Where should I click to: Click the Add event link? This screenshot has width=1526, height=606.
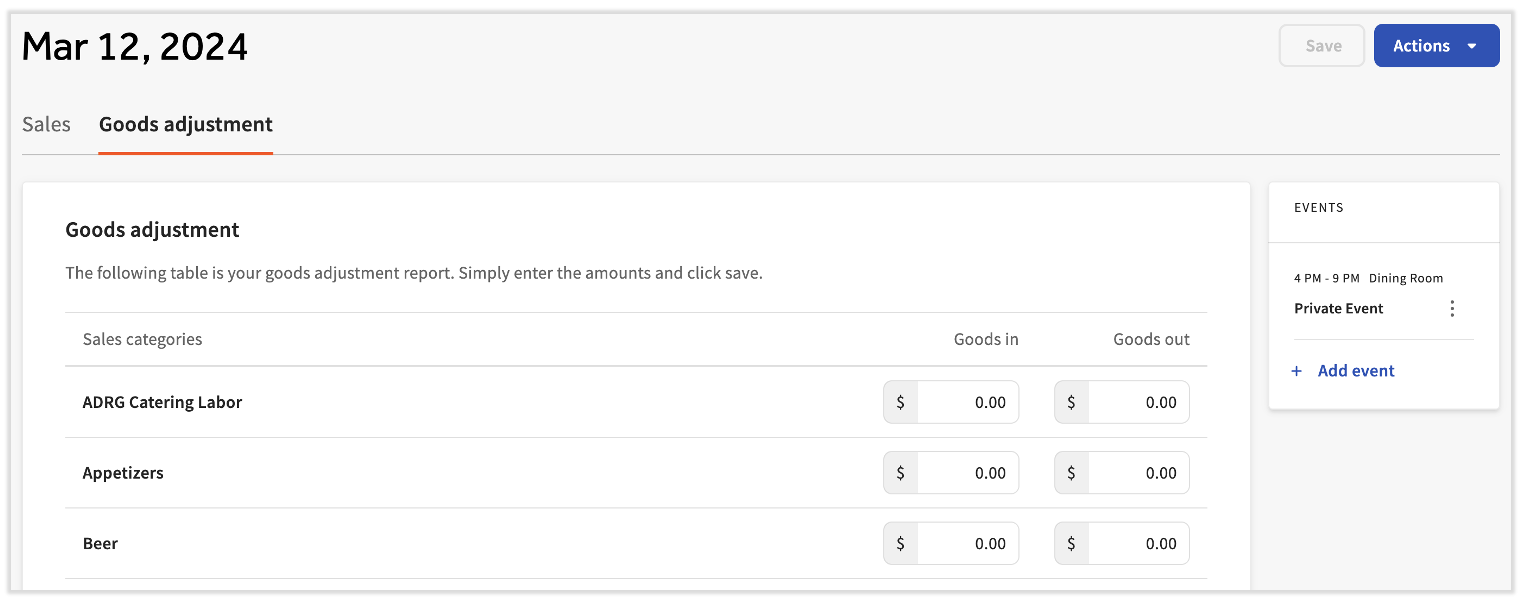pos(1356,371)
